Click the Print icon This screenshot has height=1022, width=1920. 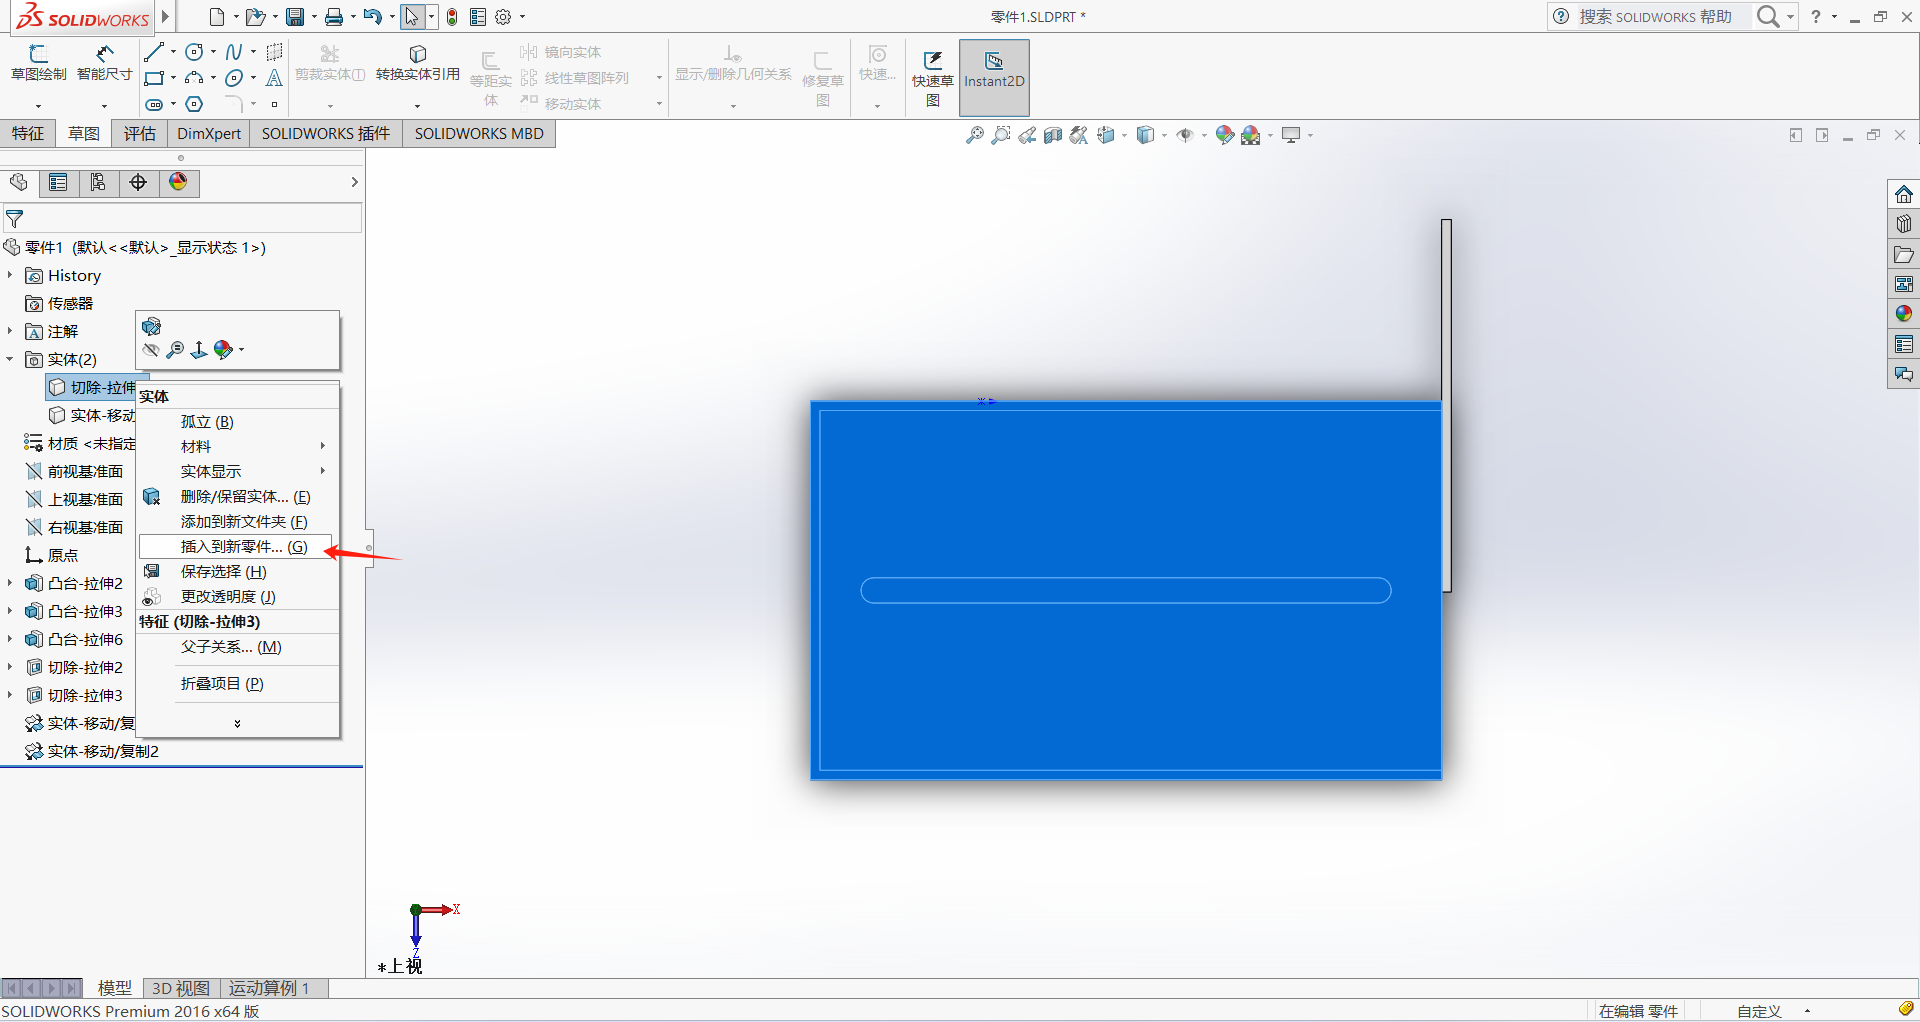[x=334, y=17]
